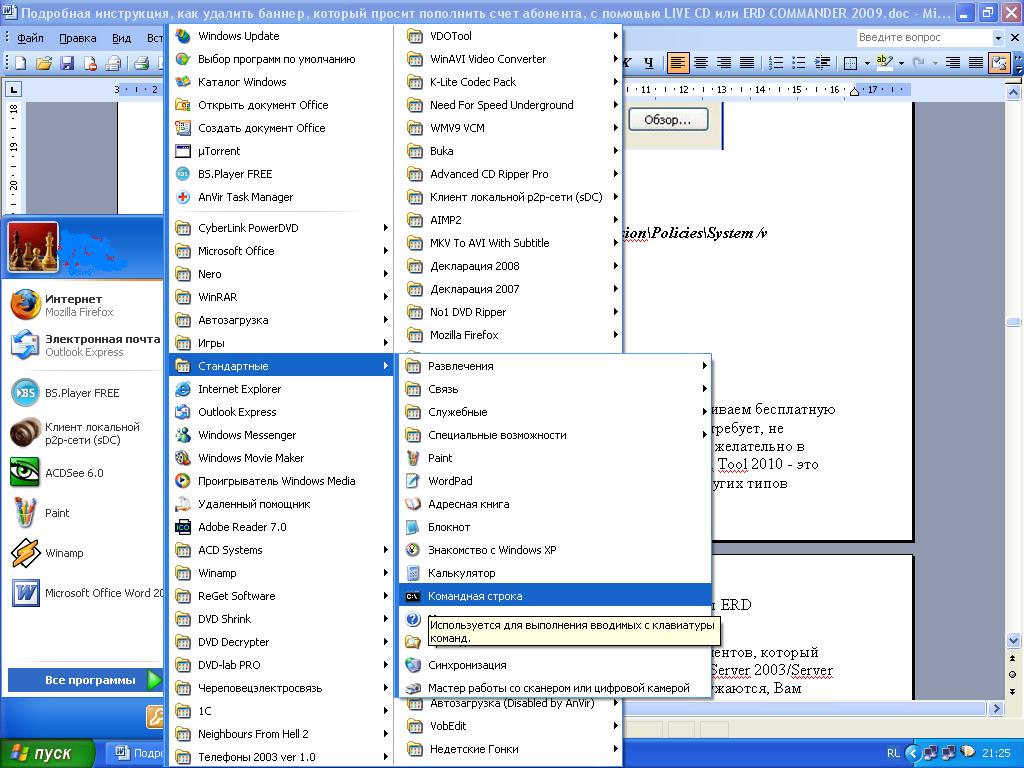1024x768 pixels.
Task: Toggle center alignment in Word
Action: (701, 63)
